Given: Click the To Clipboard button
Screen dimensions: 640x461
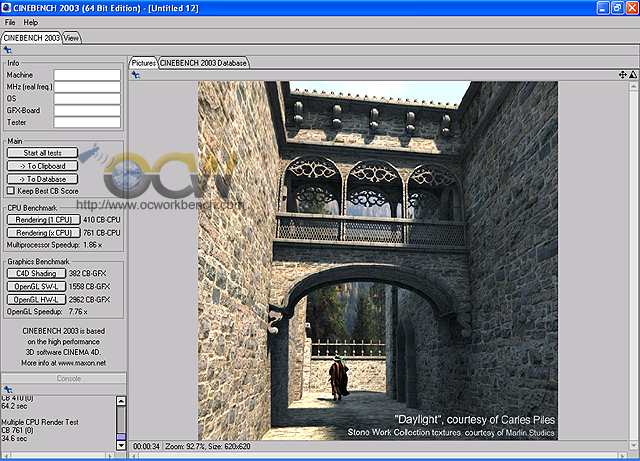Looking at the screenshot, I should click(x=42, y=166).
